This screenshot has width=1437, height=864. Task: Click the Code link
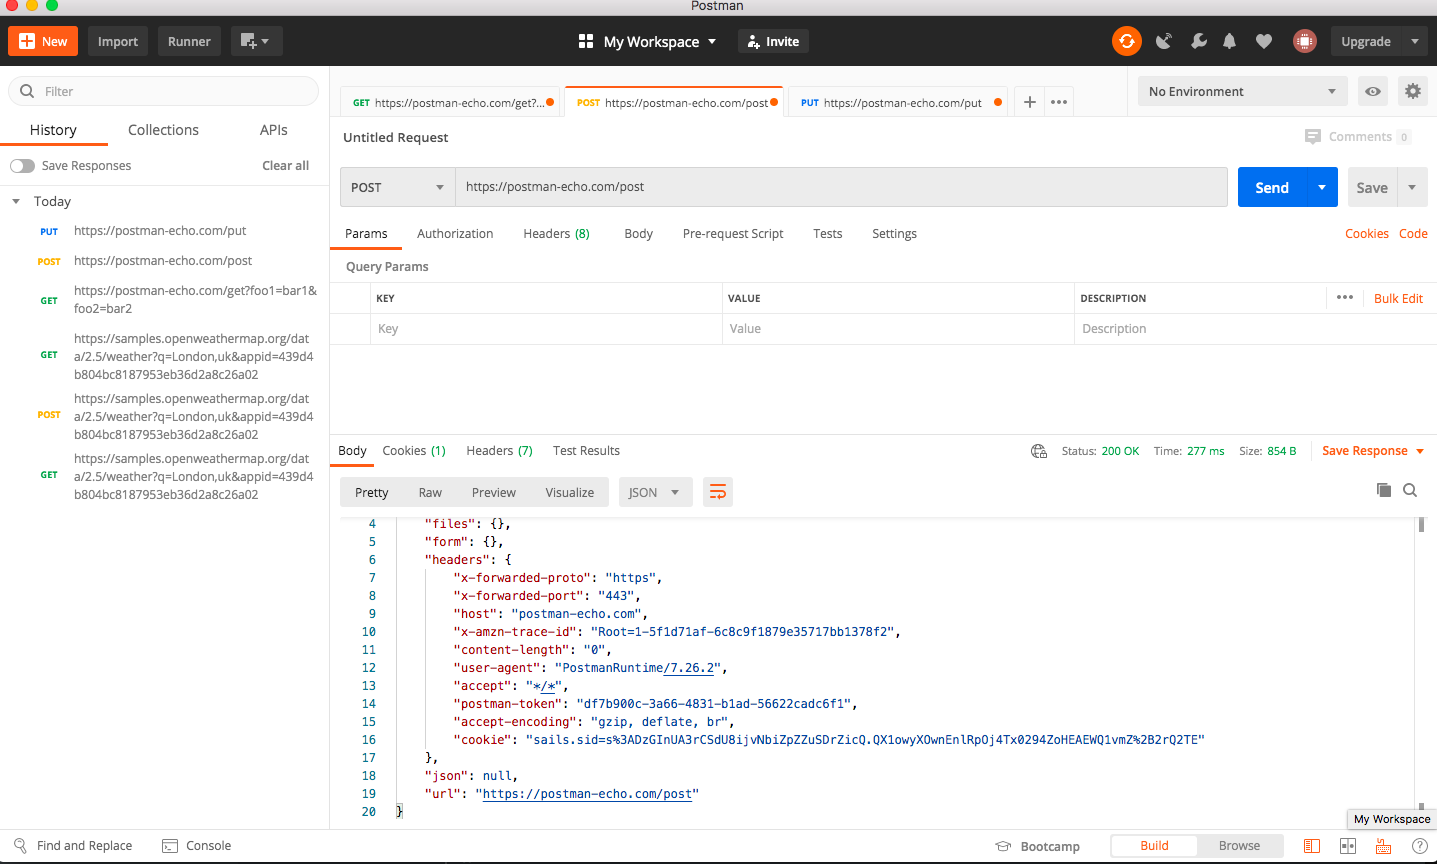[x=1413, y=233]
